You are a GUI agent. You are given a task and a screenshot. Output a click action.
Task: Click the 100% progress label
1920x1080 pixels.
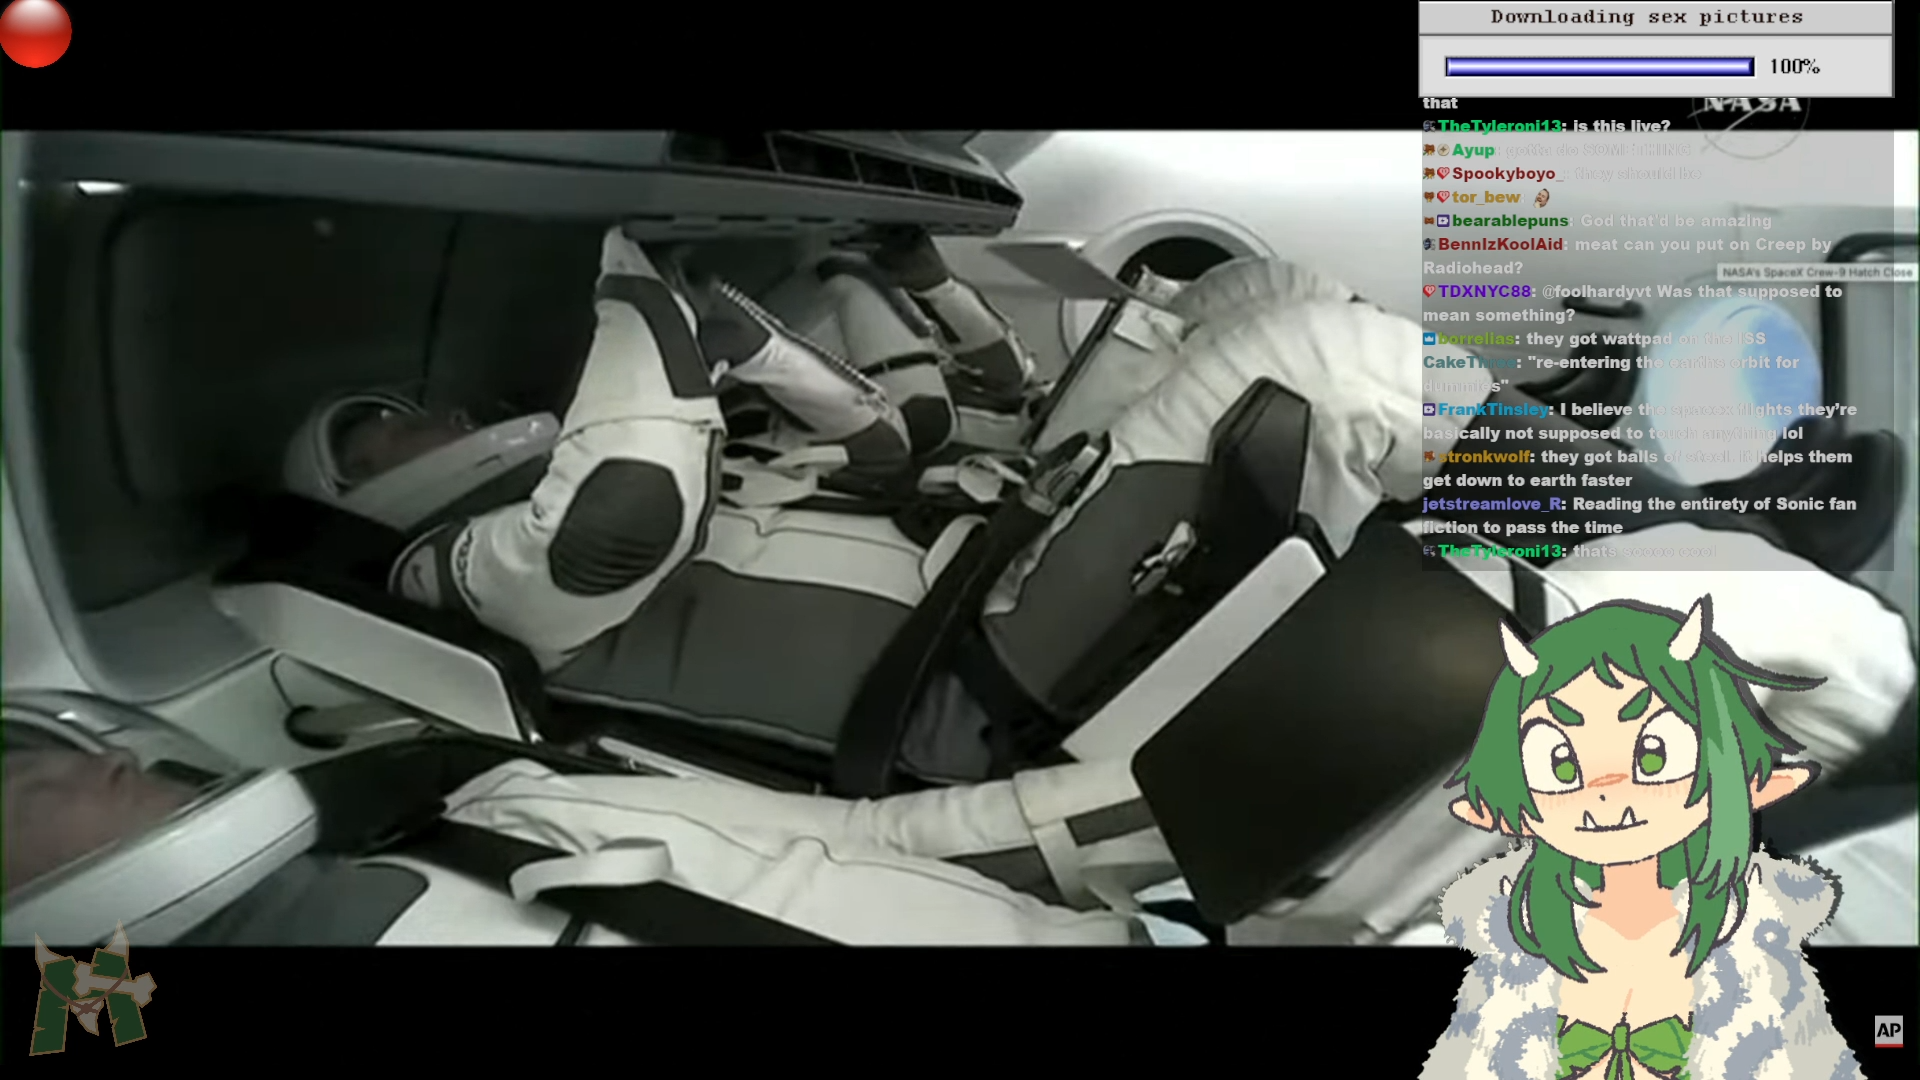click(1794, 67)
